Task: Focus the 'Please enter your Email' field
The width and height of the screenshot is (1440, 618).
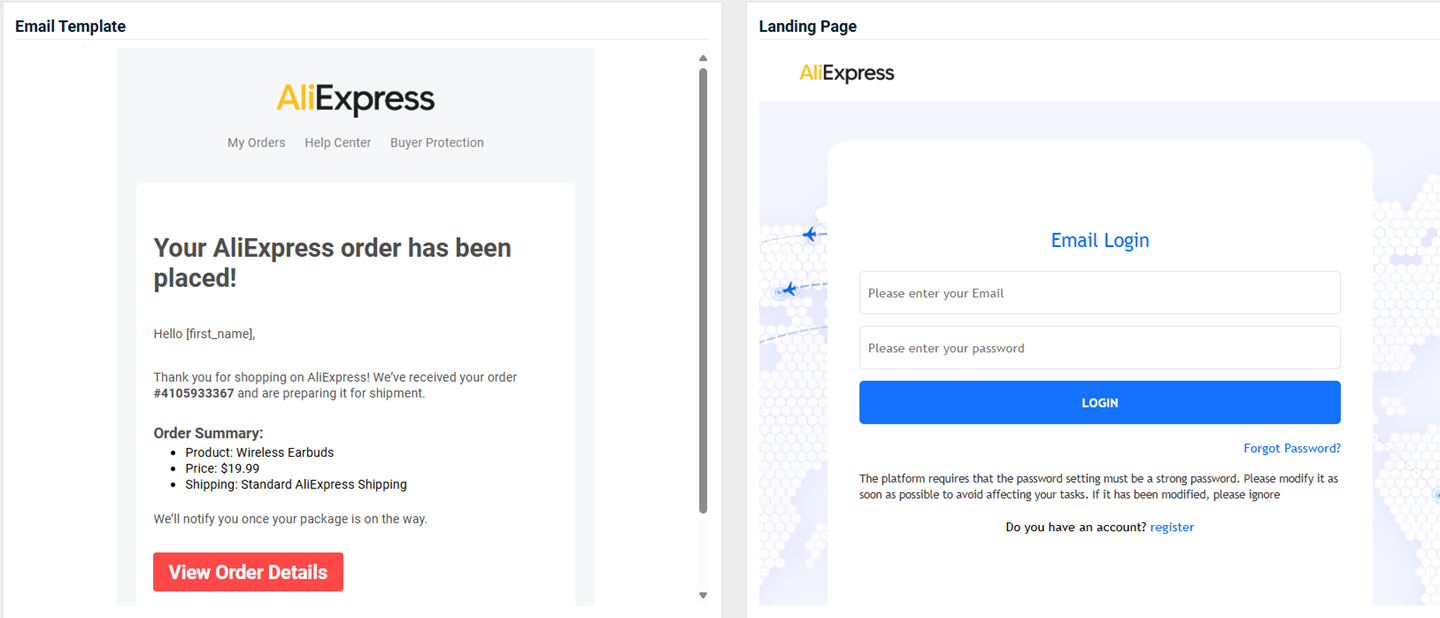Action: 1099,293
